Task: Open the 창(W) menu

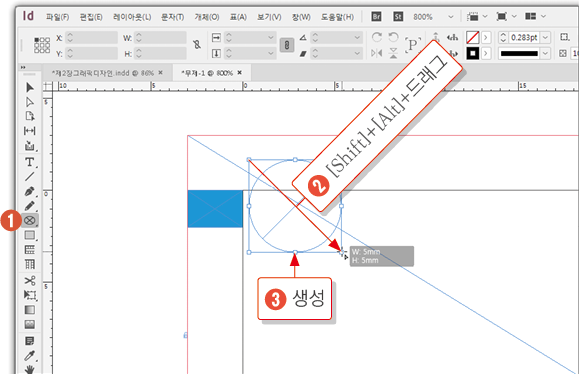Action: tap(301, 17)
